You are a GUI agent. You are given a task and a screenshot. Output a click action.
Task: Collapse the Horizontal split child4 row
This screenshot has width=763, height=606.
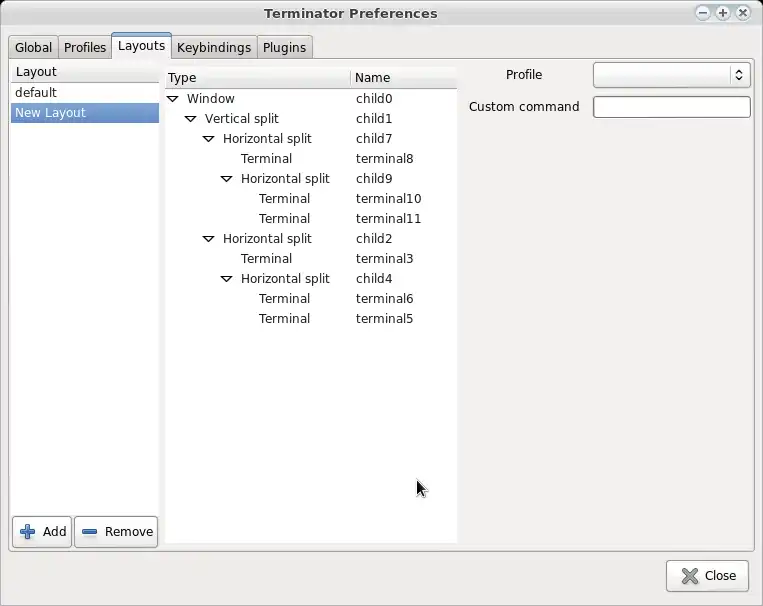click(227, 278)
